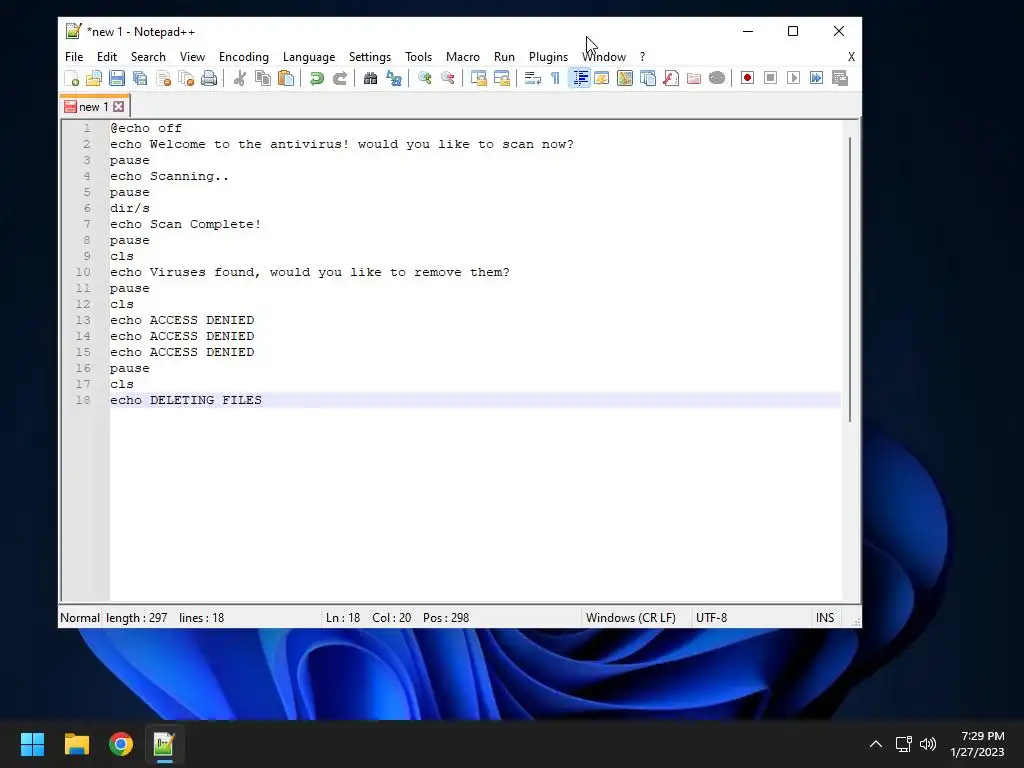Click the INS indicator in status bar
The image size is (1024, 768).
pos(825,618)
